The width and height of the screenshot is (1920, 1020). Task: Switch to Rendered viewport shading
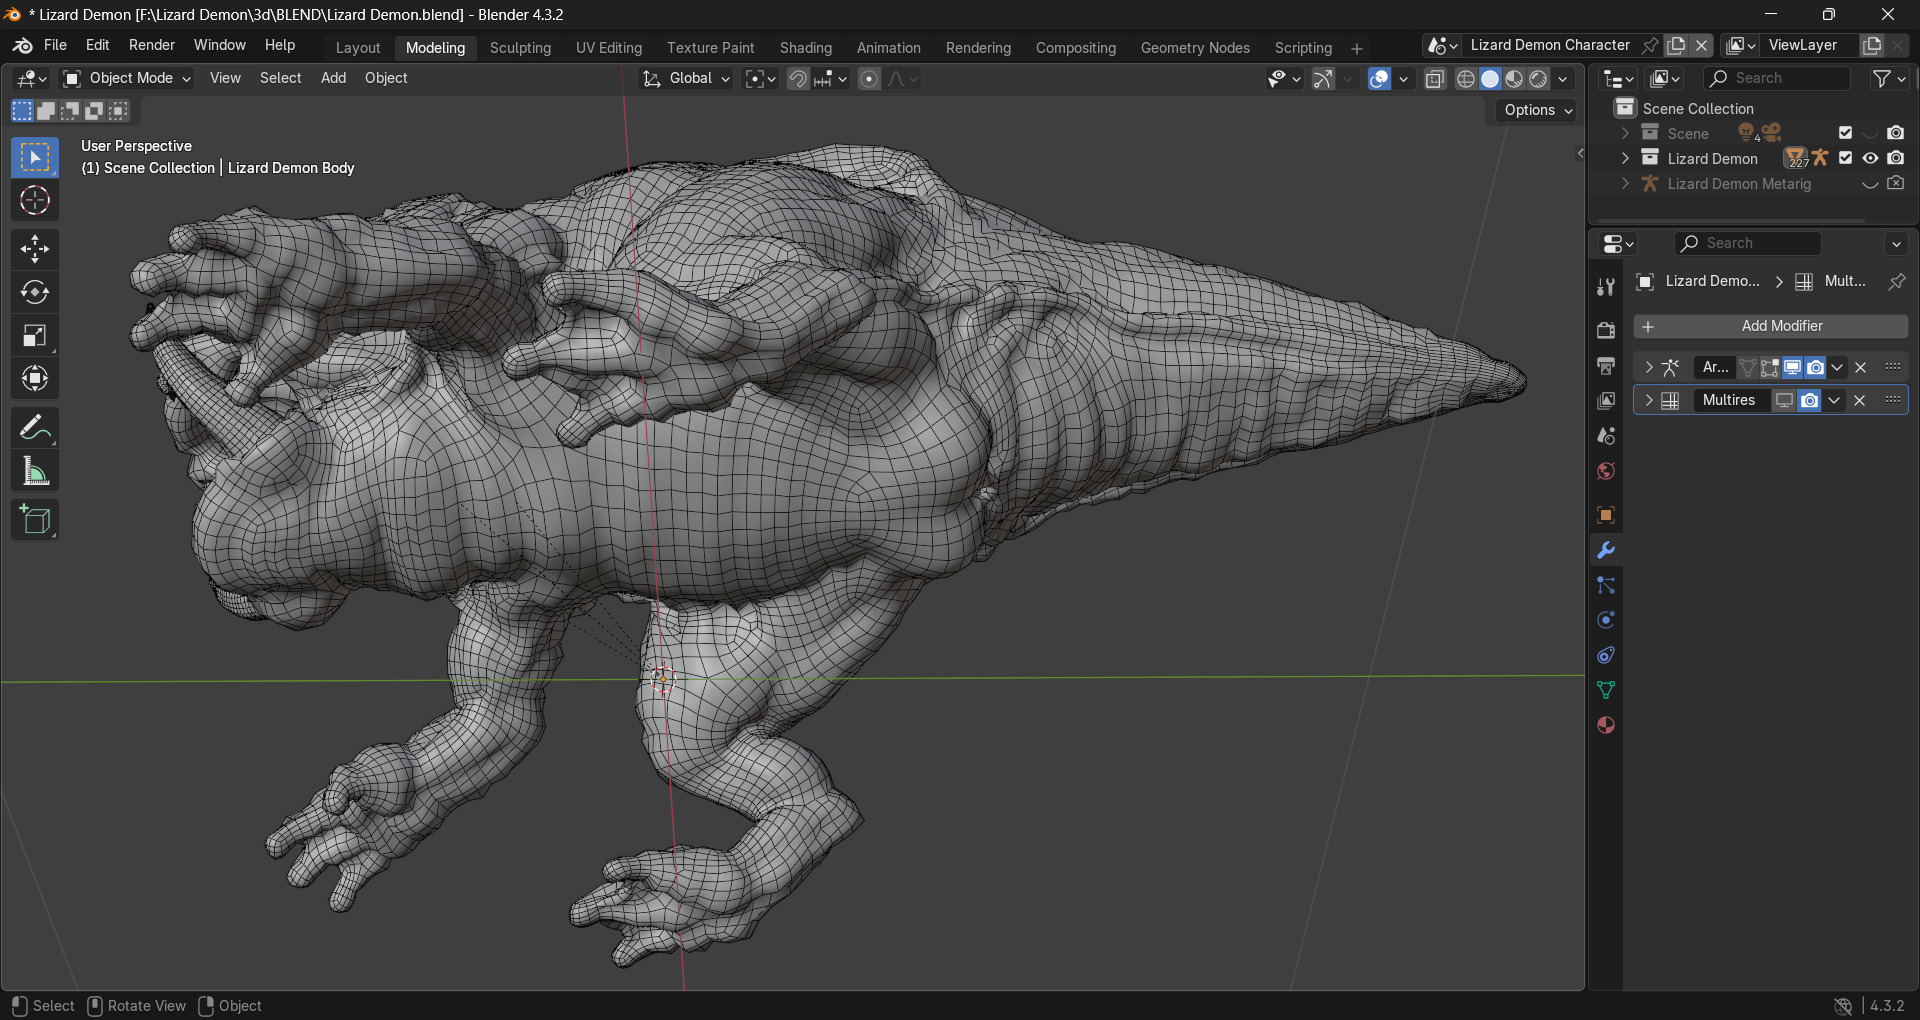pyautogui.click(x=1539, y=79)
